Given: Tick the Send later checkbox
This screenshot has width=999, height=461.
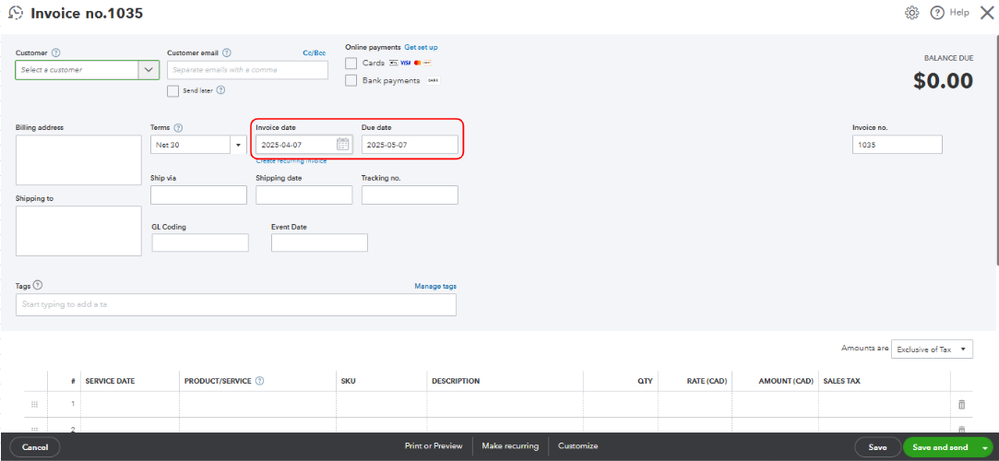Looking at the screenshot, I should pyautogui.click(x=173, y=91).
